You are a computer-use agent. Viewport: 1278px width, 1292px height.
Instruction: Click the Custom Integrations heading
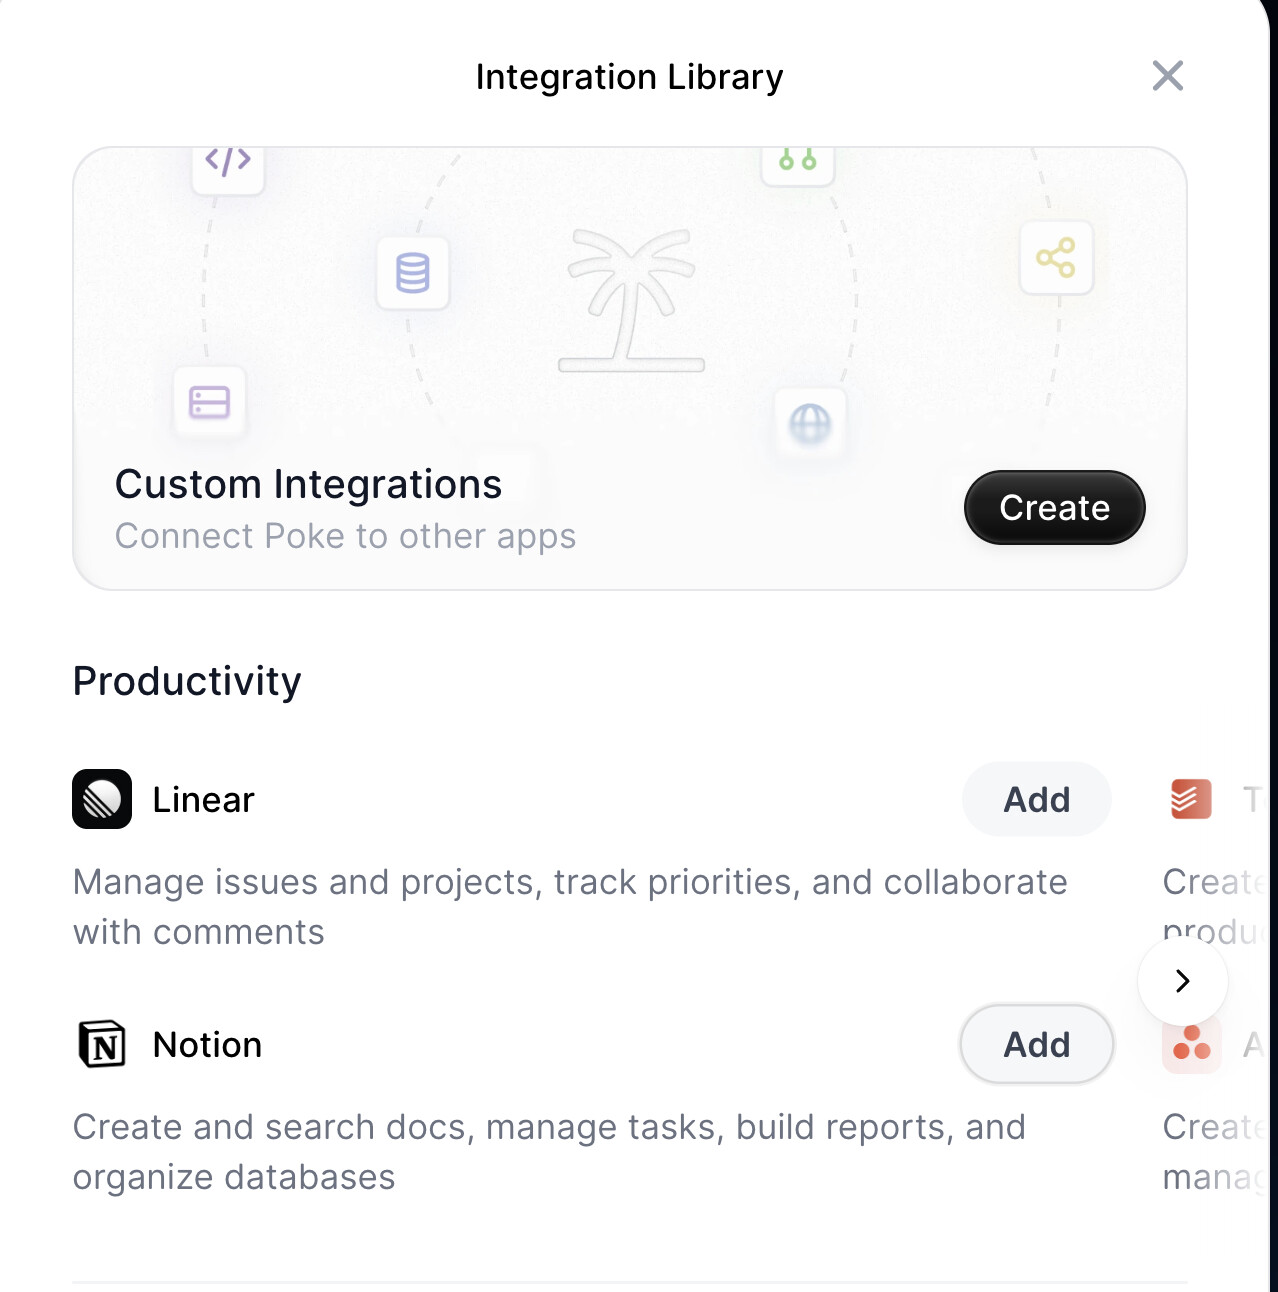[308, 484]
